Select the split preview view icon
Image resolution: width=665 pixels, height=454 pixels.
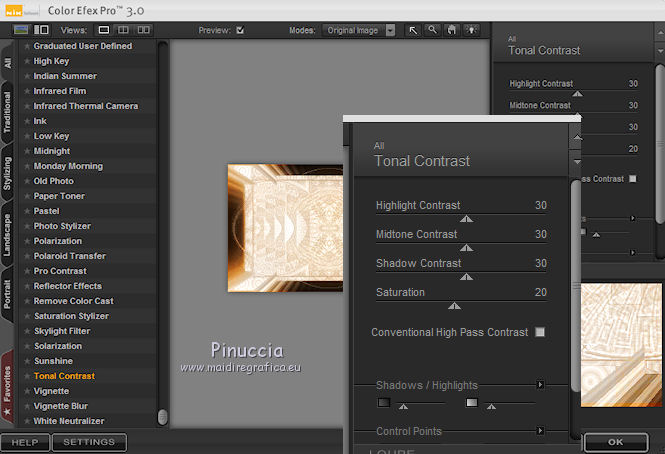click(123, 30)
